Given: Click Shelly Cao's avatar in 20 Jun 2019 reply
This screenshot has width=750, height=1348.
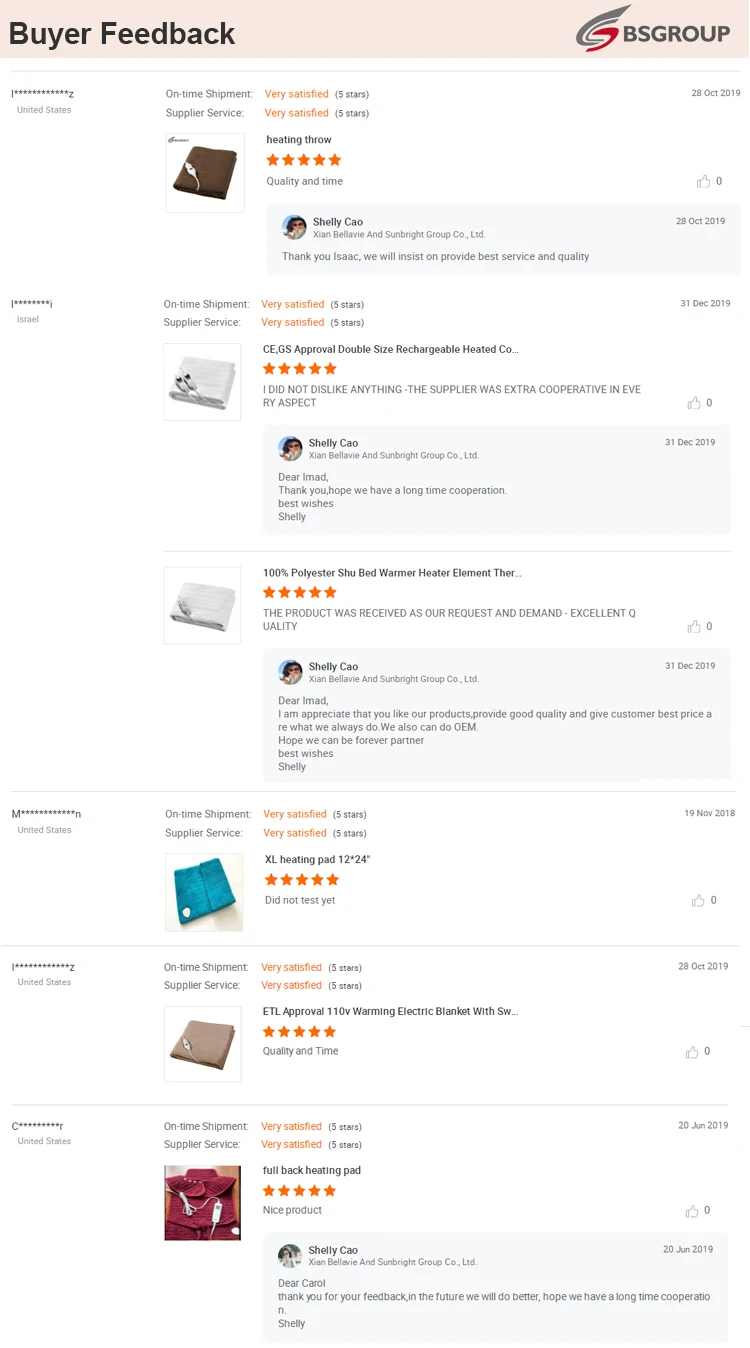Looking at the screenshot, I should 290,1255.
